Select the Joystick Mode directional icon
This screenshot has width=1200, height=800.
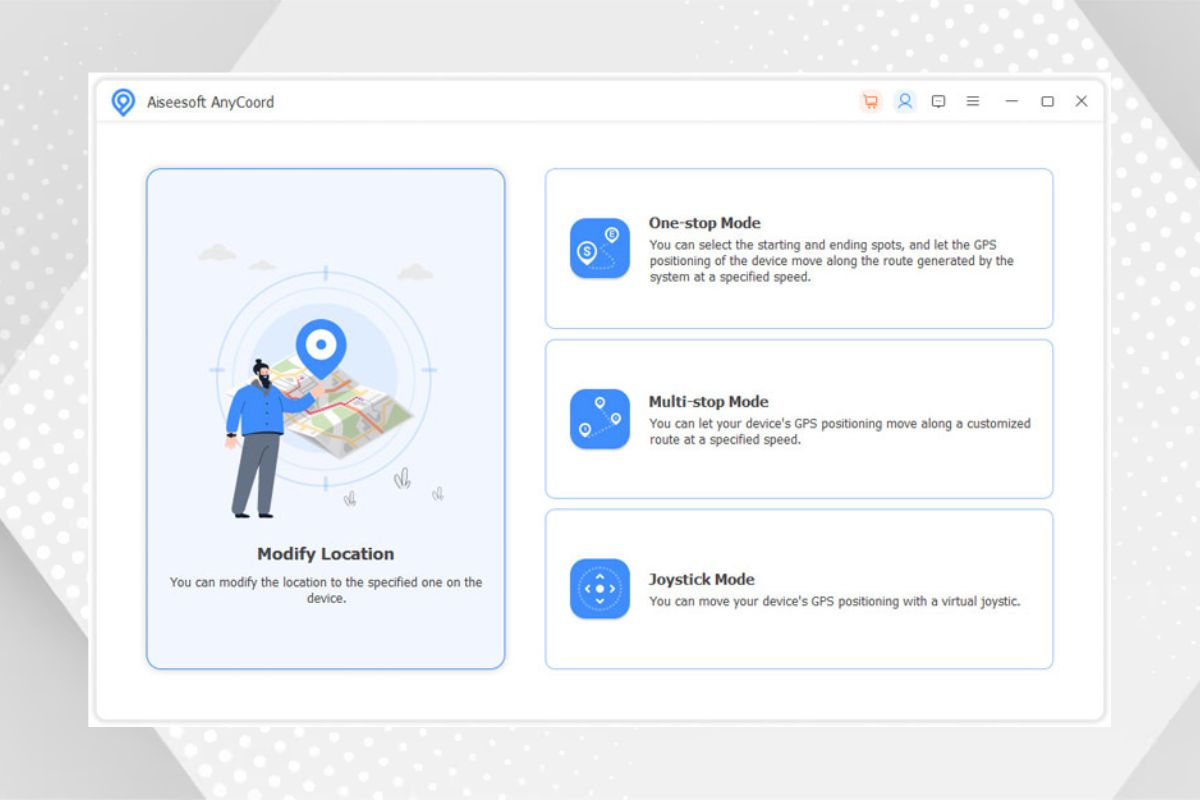pos(600,589)
